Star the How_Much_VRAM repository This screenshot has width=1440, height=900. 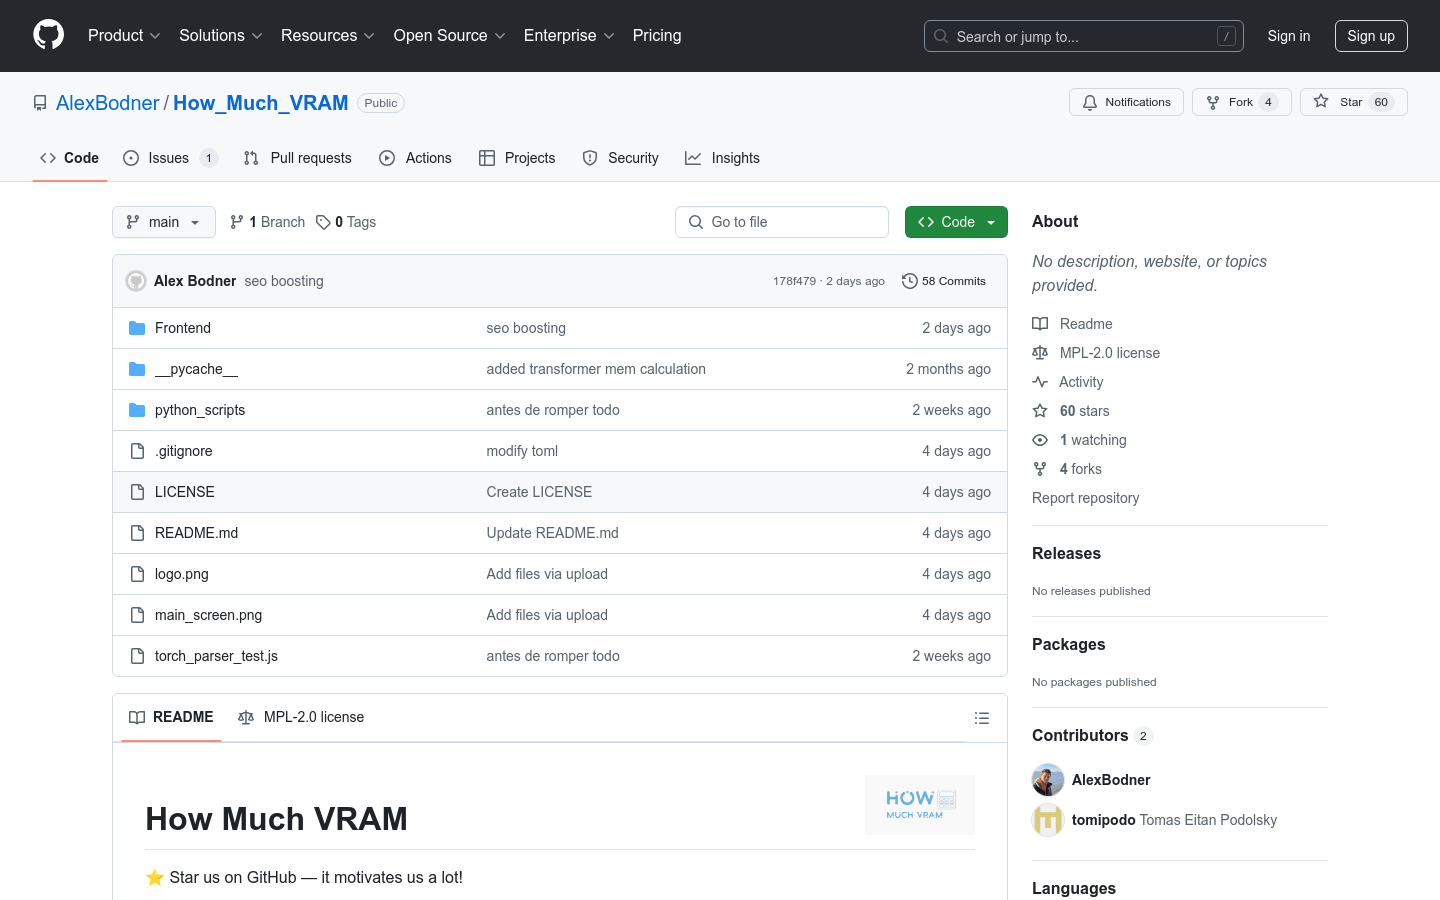[x=1352, y=102]
